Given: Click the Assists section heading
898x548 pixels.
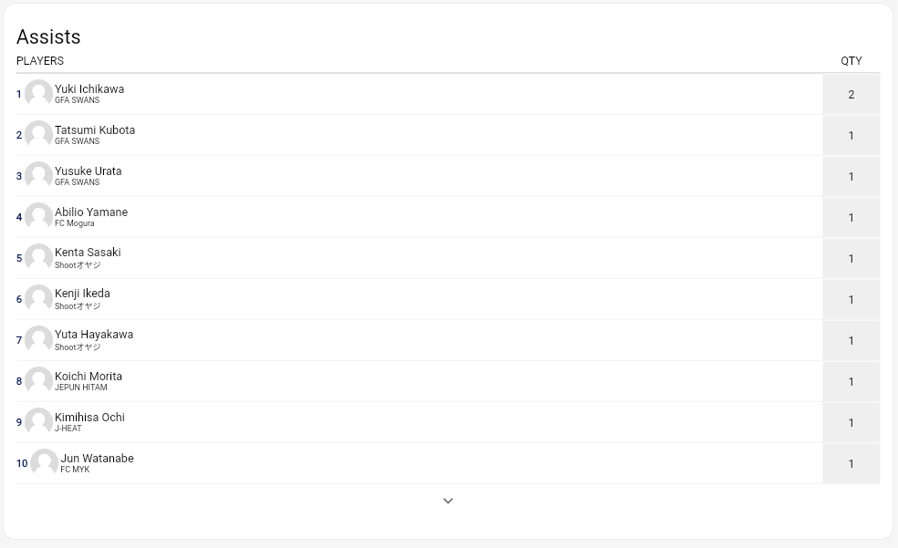Looking at the screenshot, I should coord(48,37).
